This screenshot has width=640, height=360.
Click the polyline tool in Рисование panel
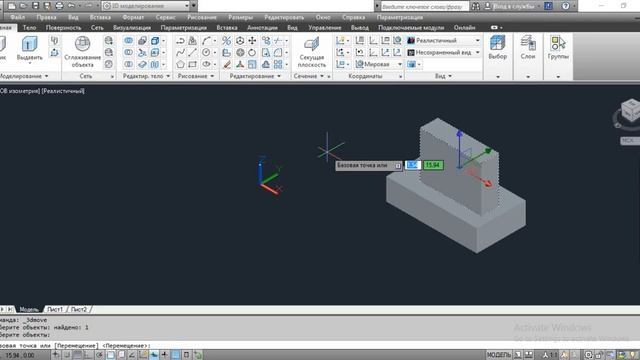(x=180, y=40)
